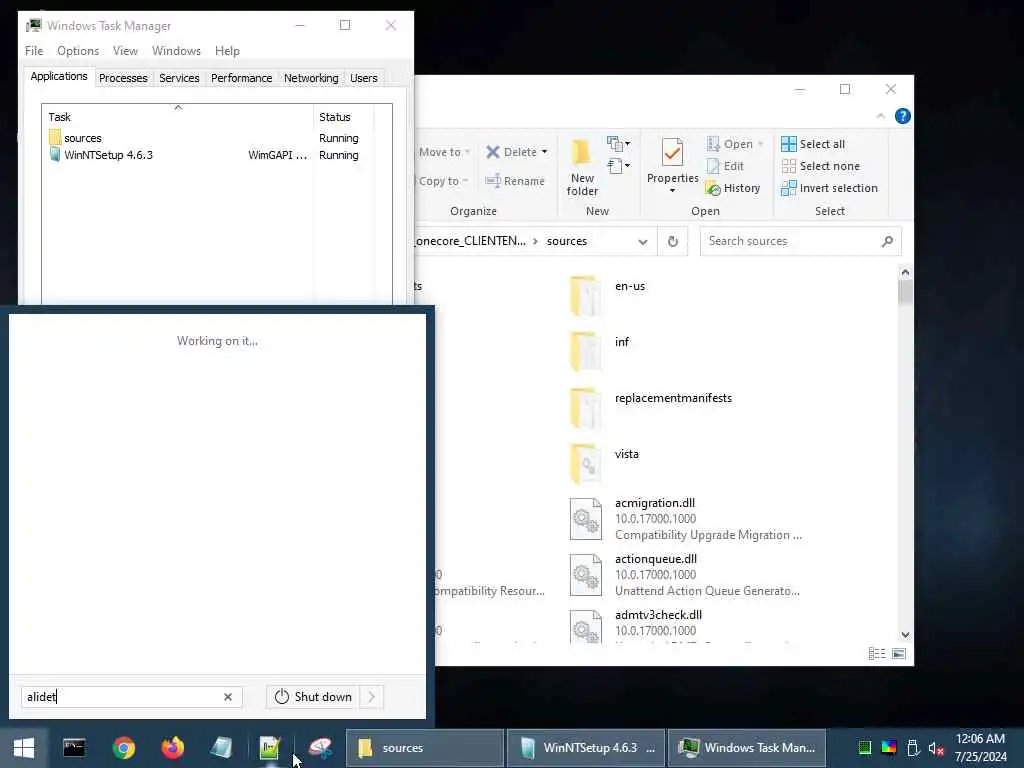Click the muted volume tray icon

tap(936, 748)
